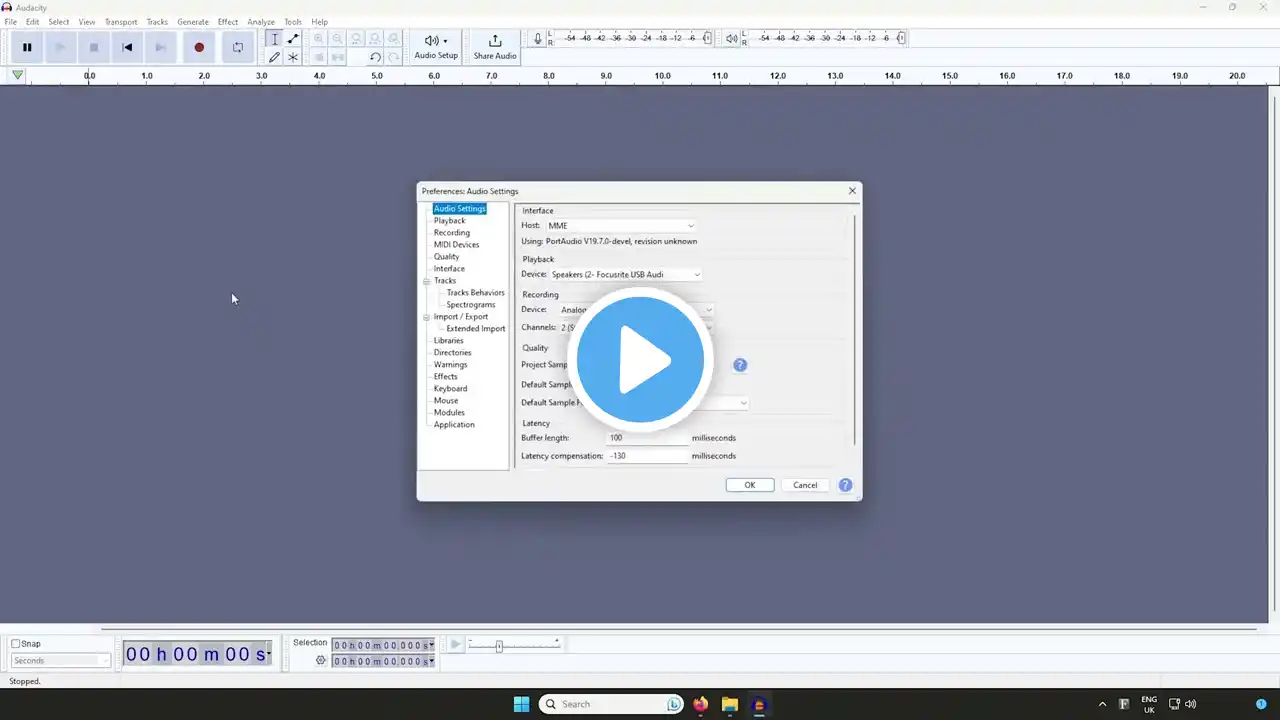The image size is (1280, 720).
Task: Click the red Record button
Action: 199,47
